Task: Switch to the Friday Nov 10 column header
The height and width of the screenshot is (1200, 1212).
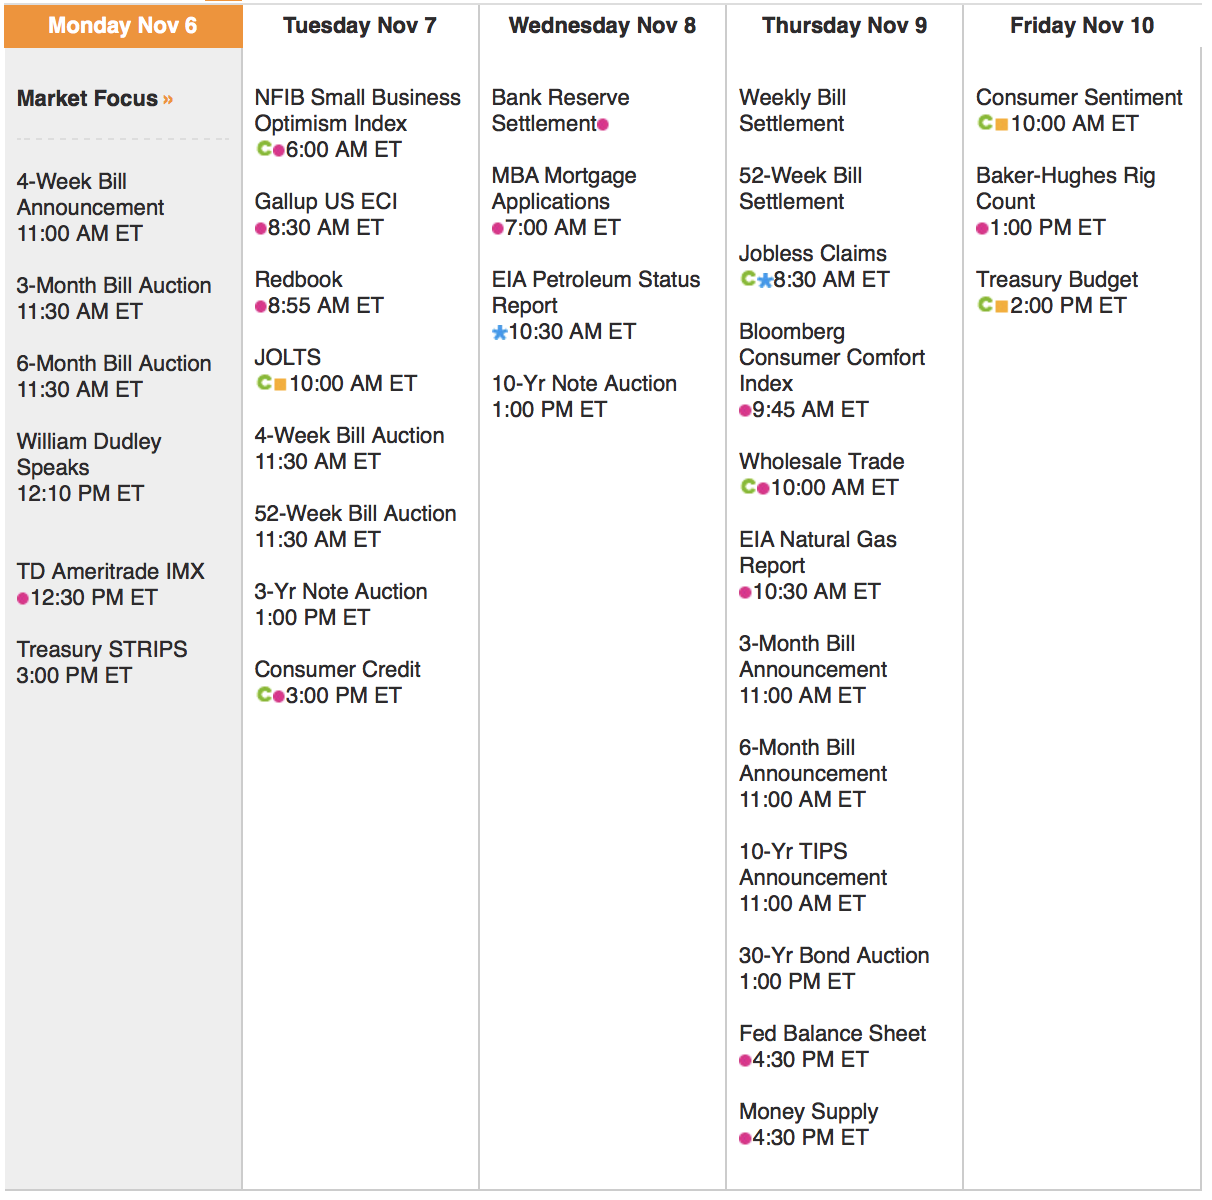Action: coord(1081,26)
